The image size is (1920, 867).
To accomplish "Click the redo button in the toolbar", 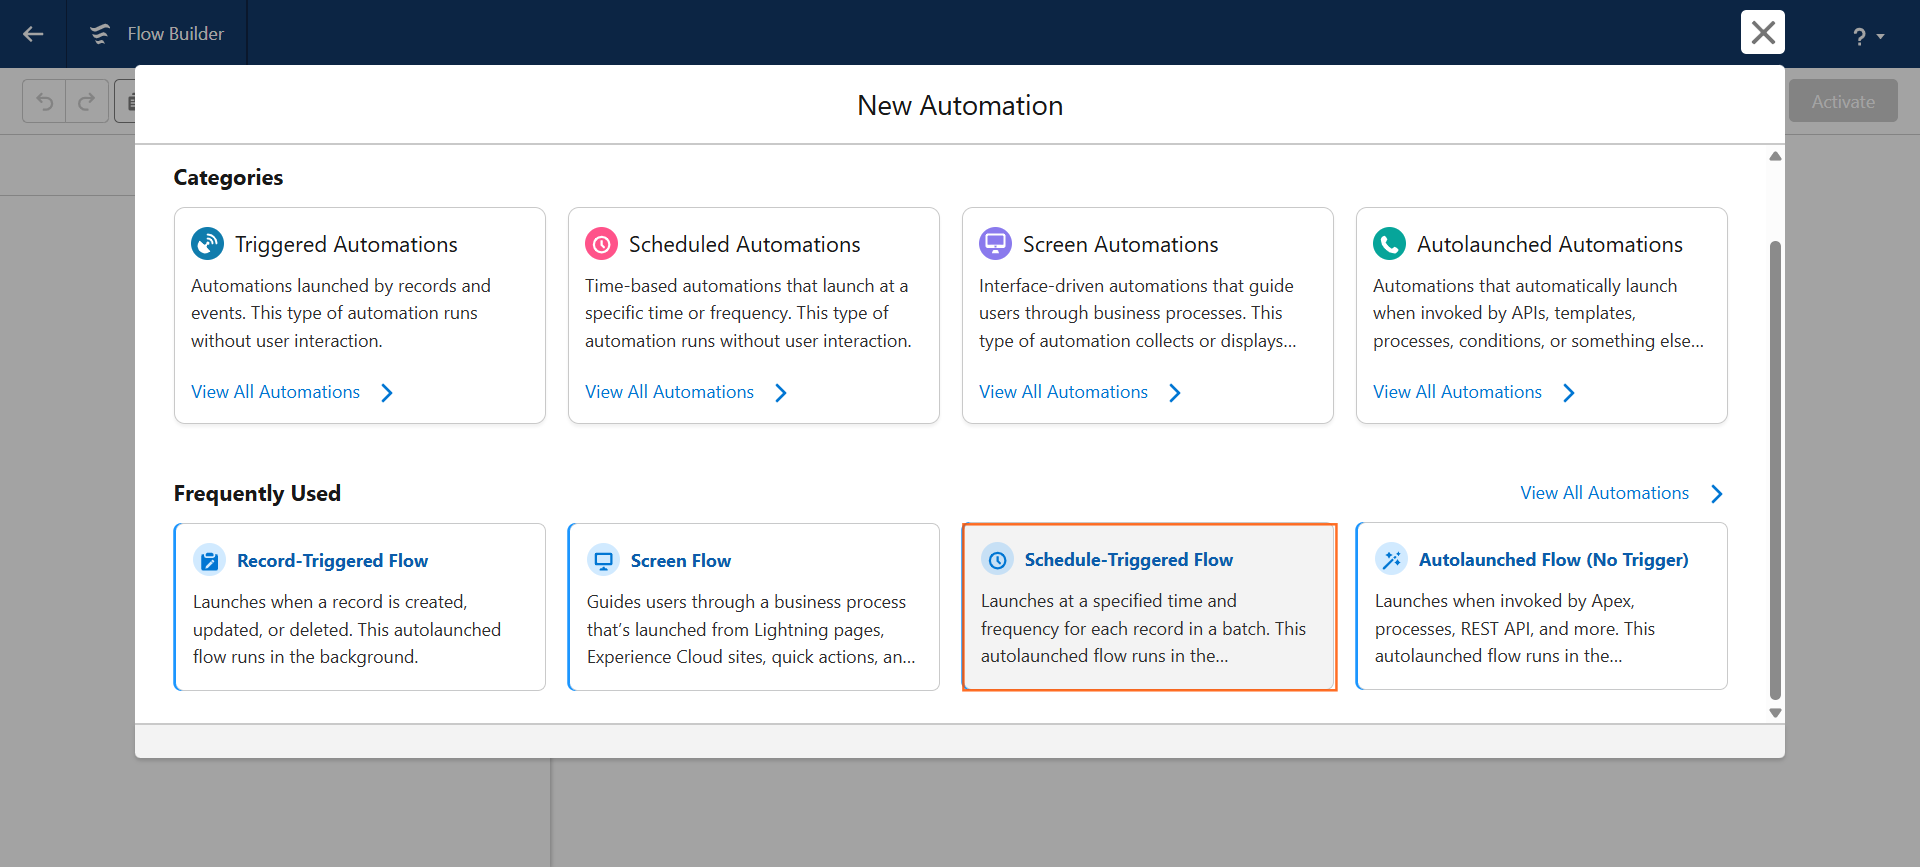I will tap(87, 101).
